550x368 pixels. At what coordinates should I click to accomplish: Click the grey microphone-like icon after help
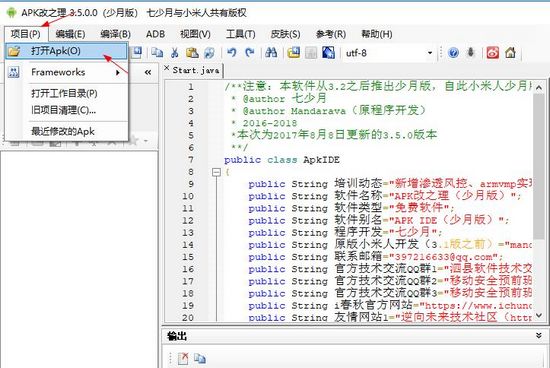[x=471, y=53]
